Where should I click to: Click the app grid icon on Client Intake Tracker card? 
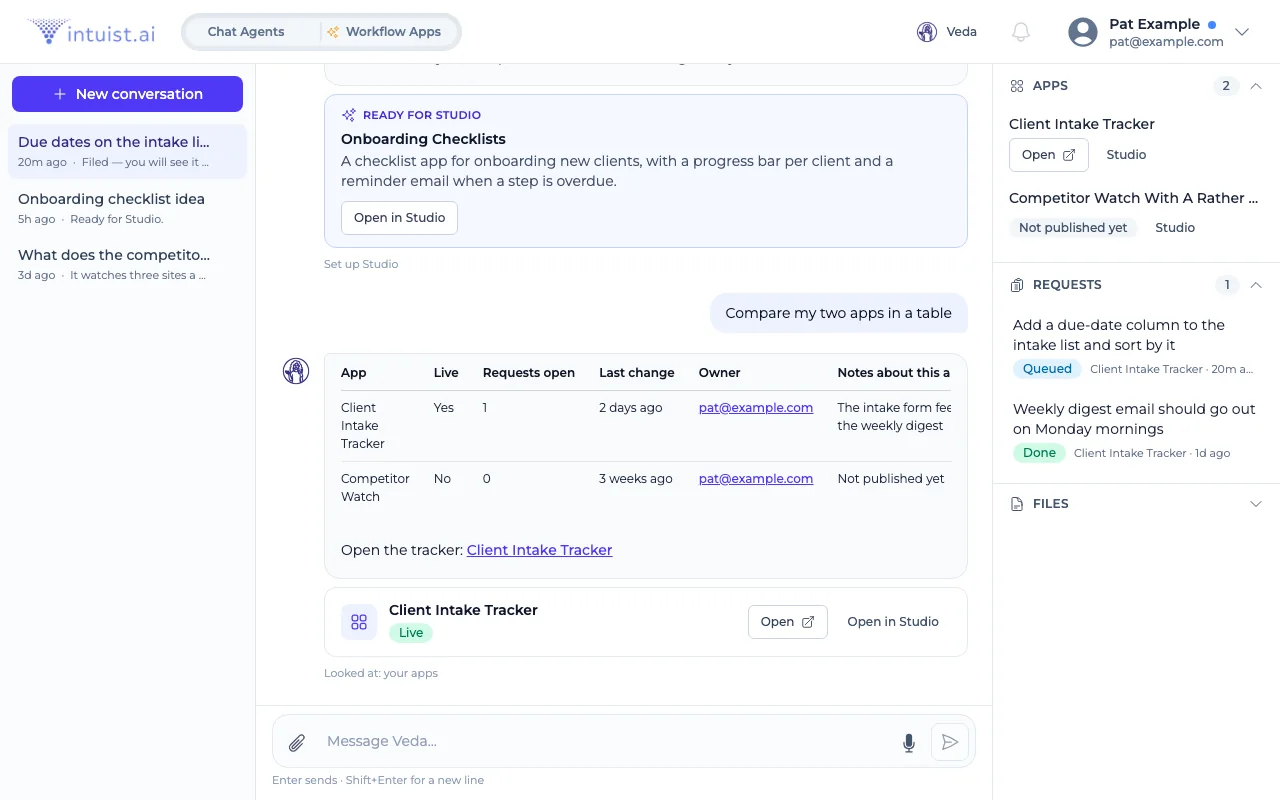click(x=359, y=622)
